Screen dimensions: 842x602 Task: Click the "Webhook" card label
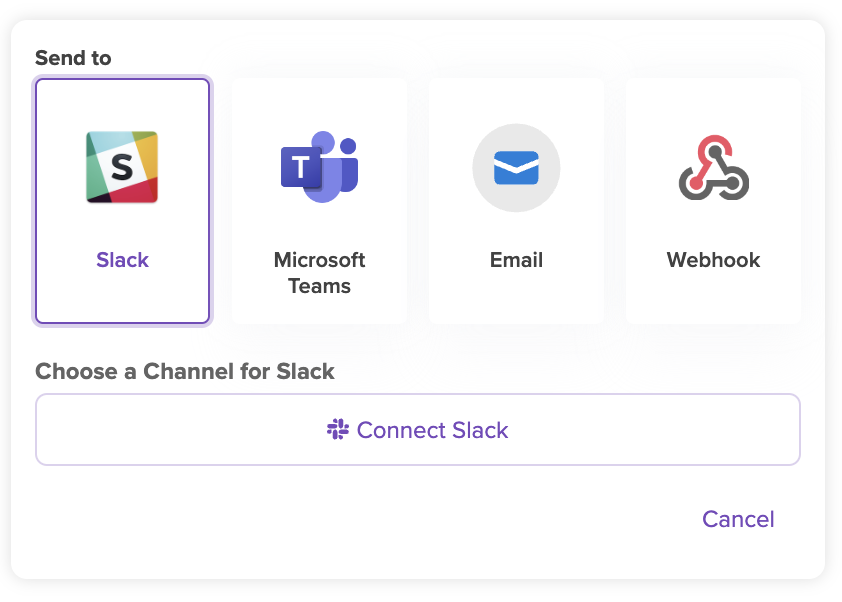click(x=713, y=260)
